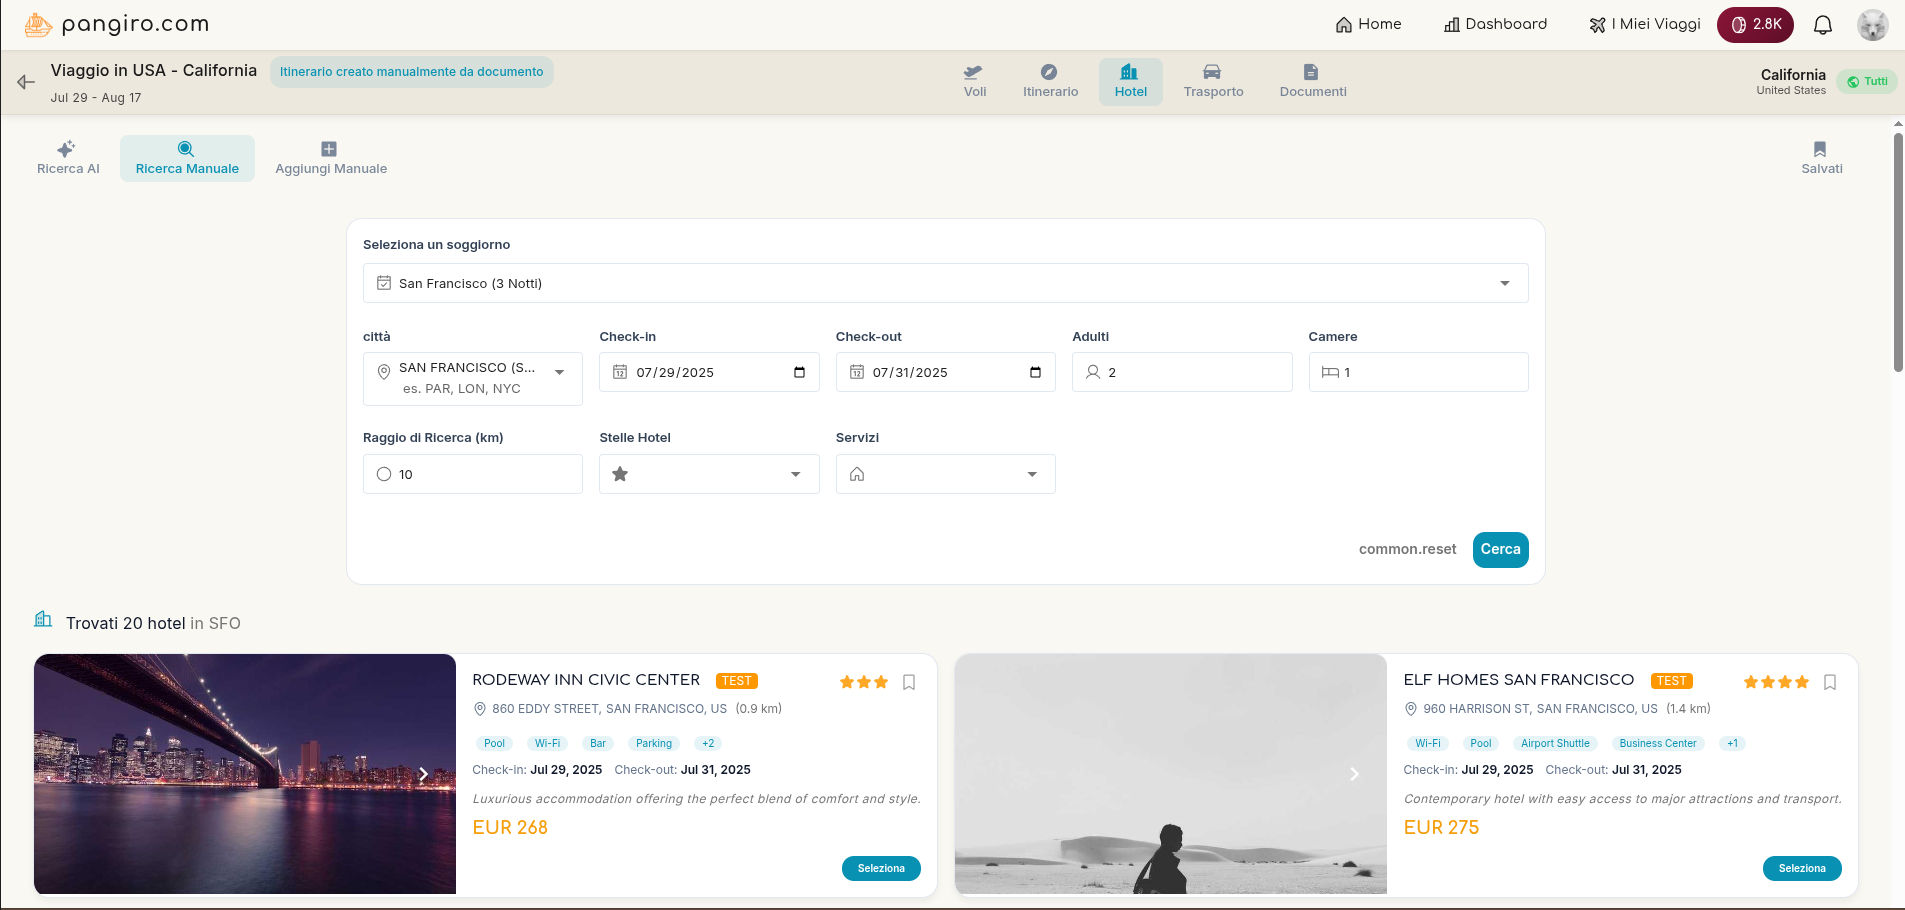The width and height of the screenshot is (1905, 910).
Task: Click the Hotel building icon
Action: coord(1130,71)
